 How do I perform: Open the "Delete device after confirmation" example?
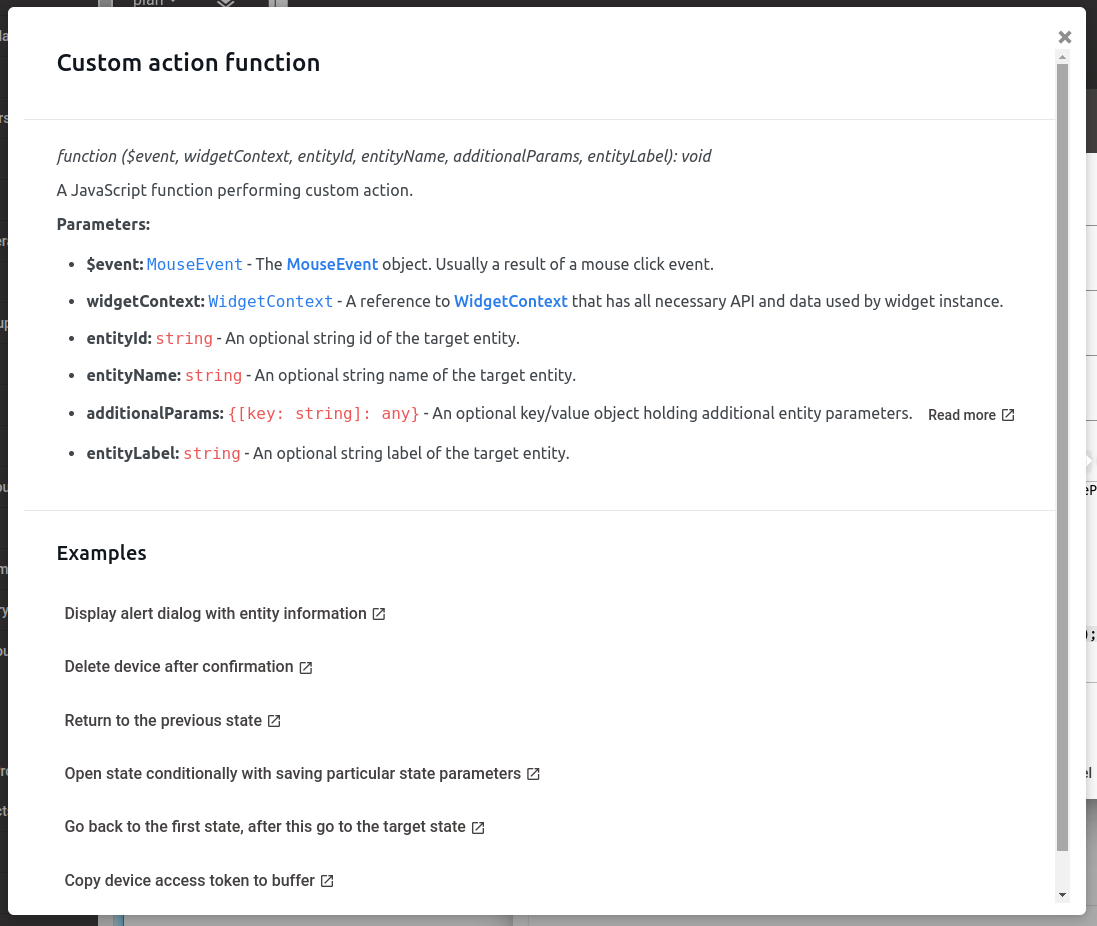(x=177, y=666)
